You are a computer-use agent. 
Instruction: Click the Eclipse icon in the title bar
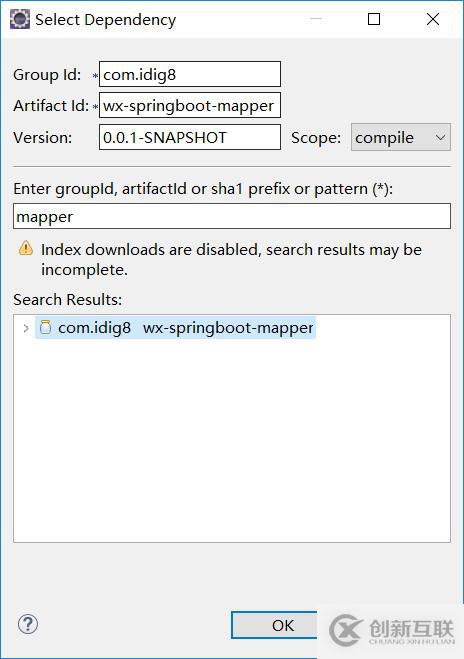[x=19, y=19]
